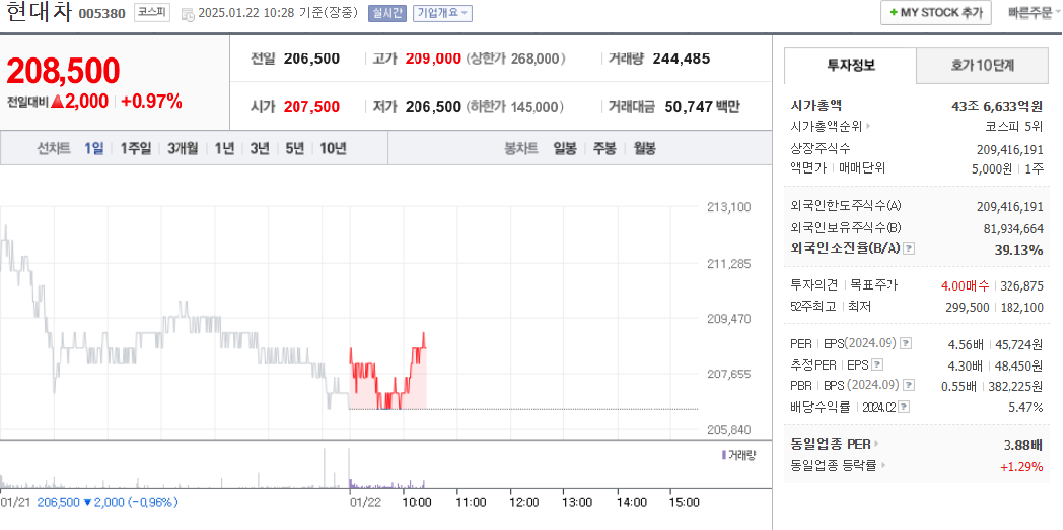
Task: Select 3개월 line chart period
Action: coord(183,148)
